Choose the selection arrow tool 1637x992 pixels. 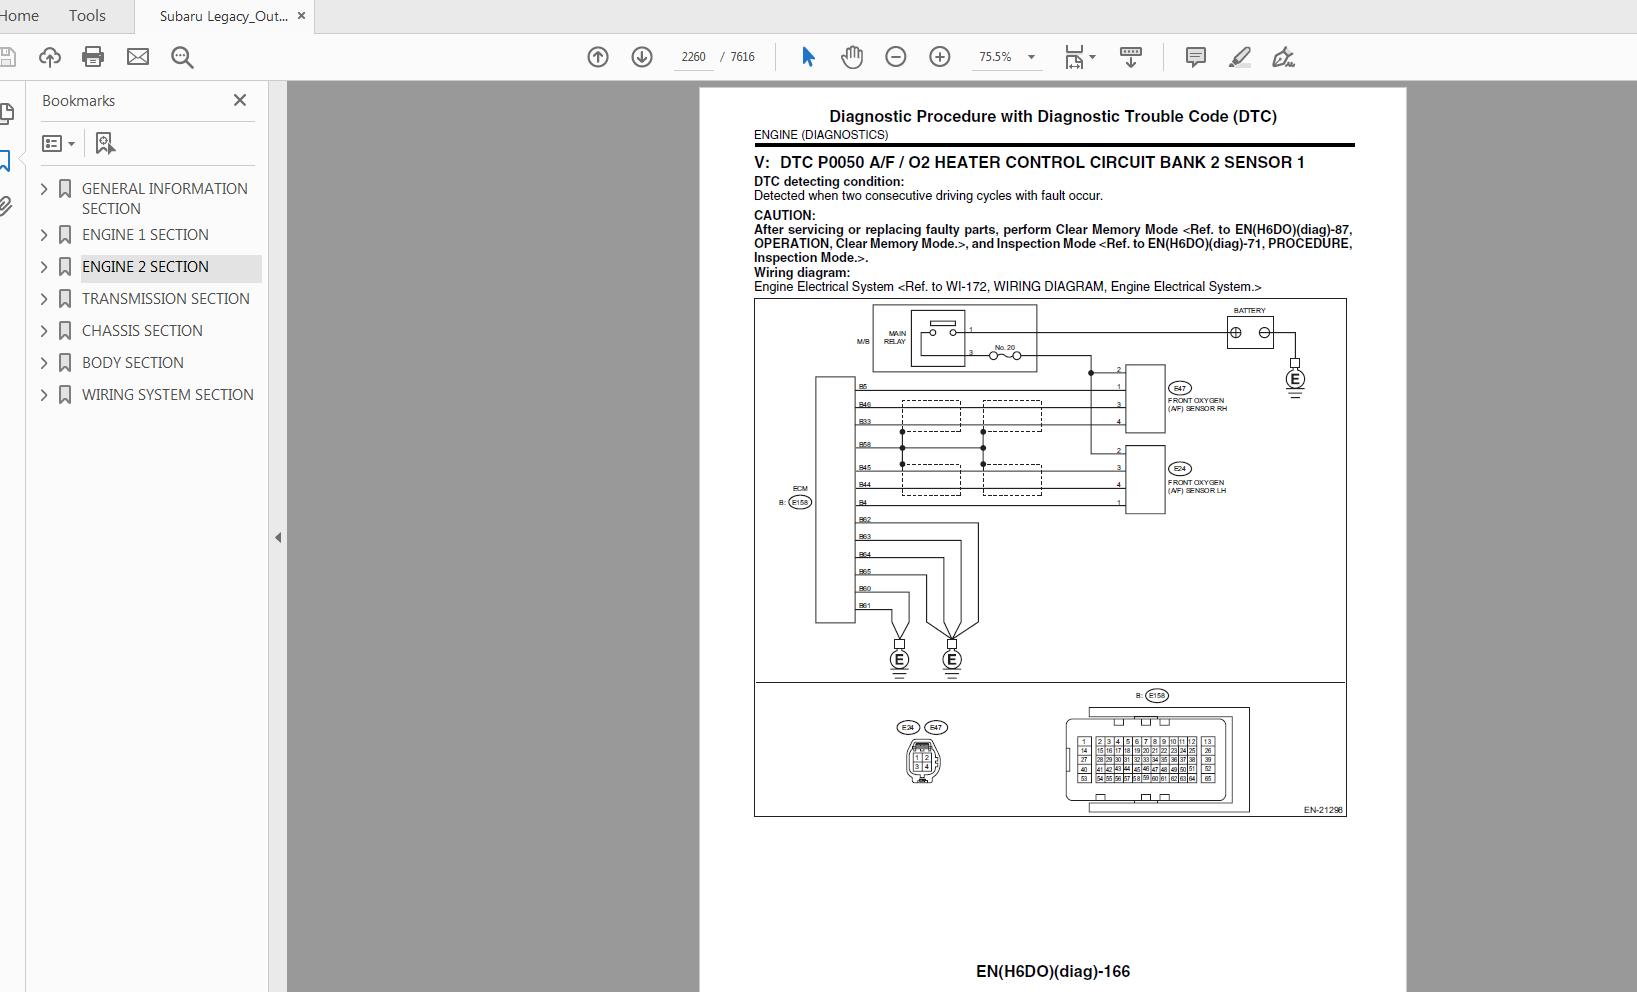(808, 57)
